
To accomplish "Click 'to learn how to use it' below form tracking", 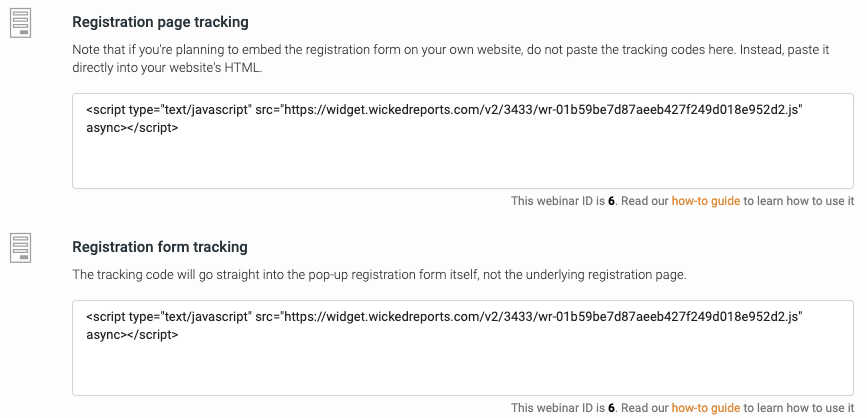I will [798, 408].
